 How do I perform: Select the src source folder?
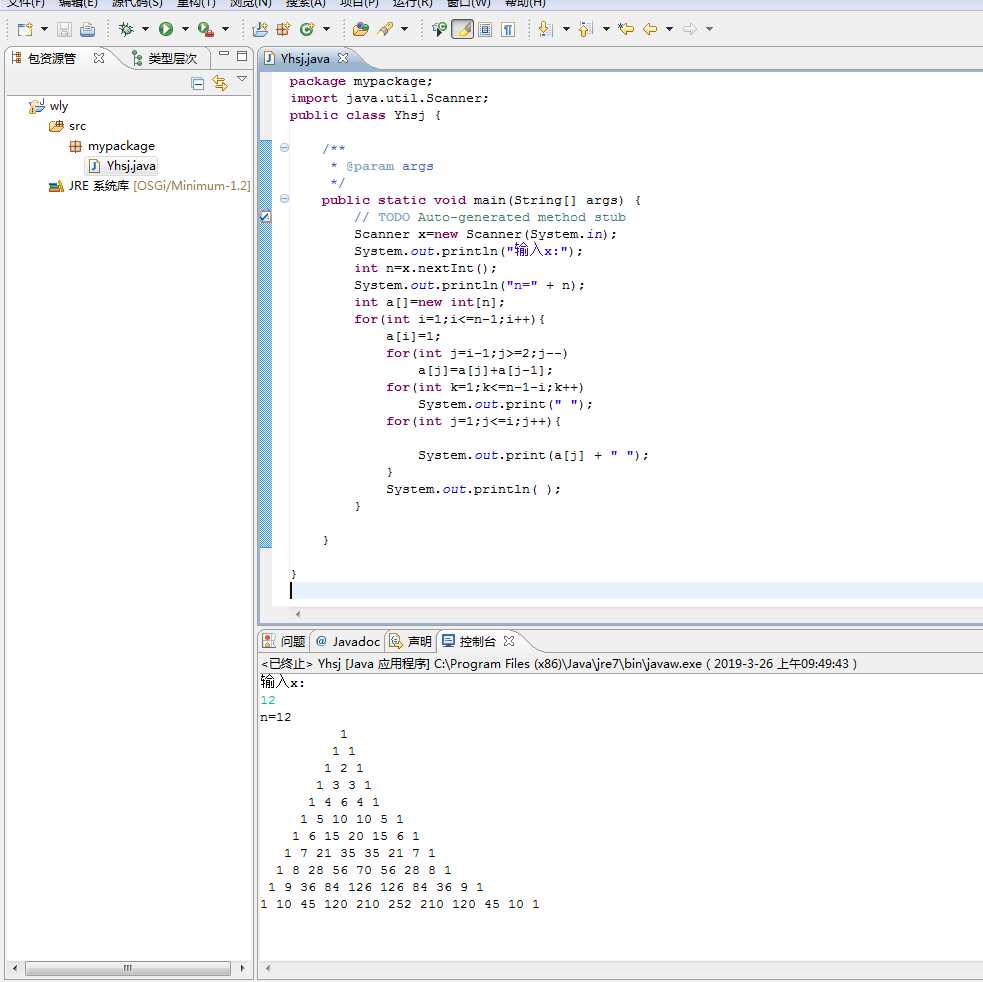(x=67, y=126)
